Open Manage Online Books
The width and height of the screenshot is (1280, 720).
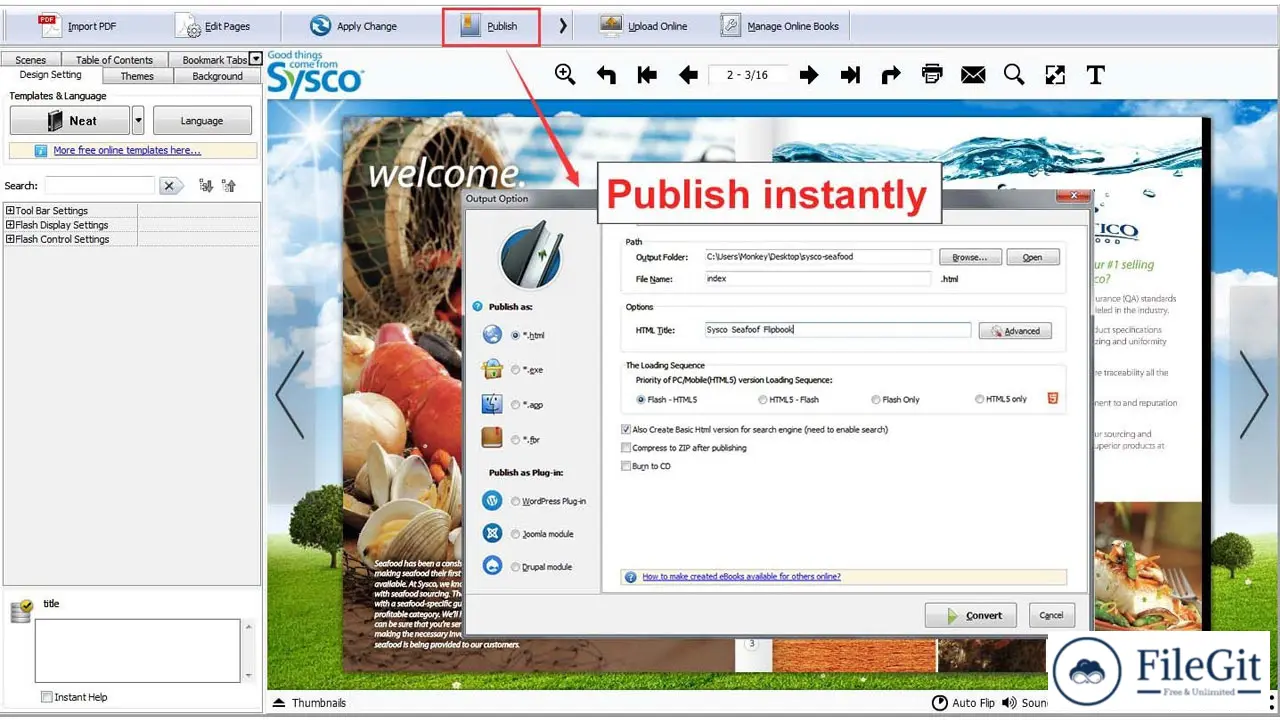[x=780, y=26]
